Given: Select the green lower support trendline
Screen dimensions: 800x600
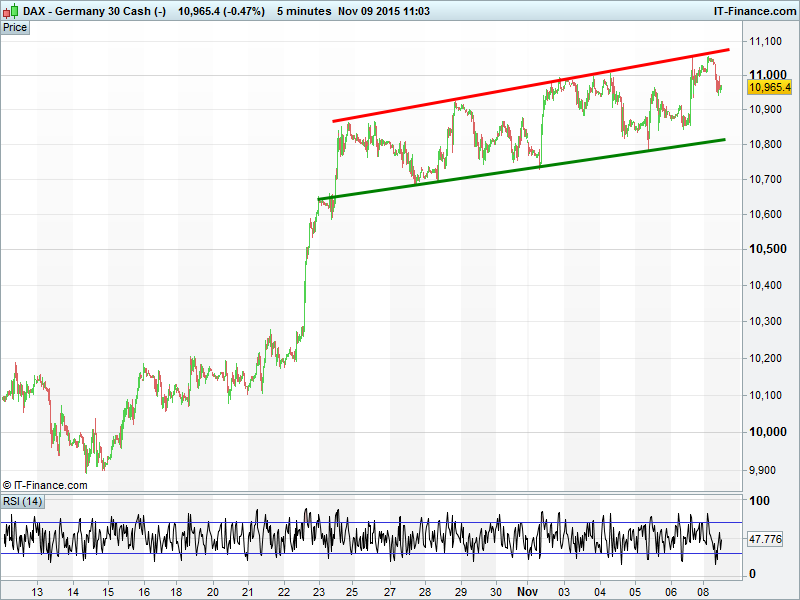Looking at the screenshot, I should point(520,170).
